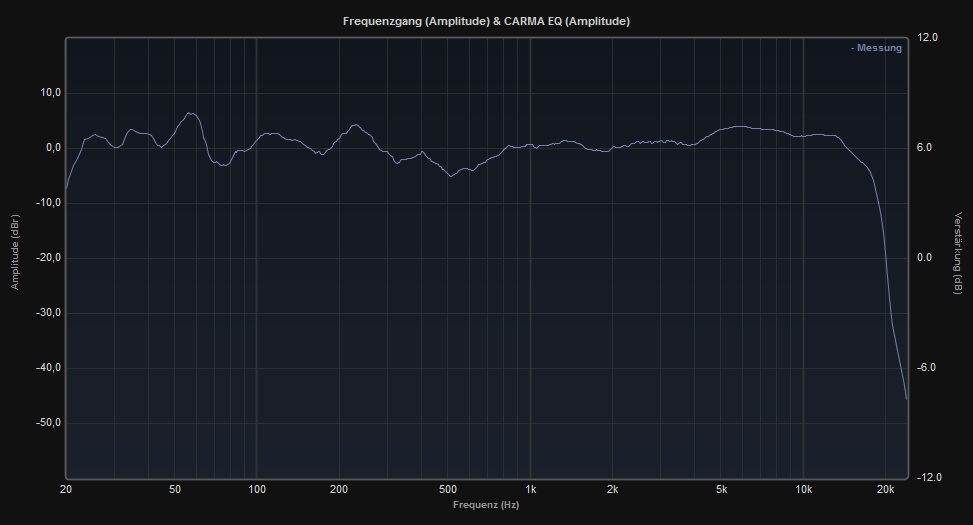Click the 5k frequency tick label
973x525 pixels.
coord(721,489)
